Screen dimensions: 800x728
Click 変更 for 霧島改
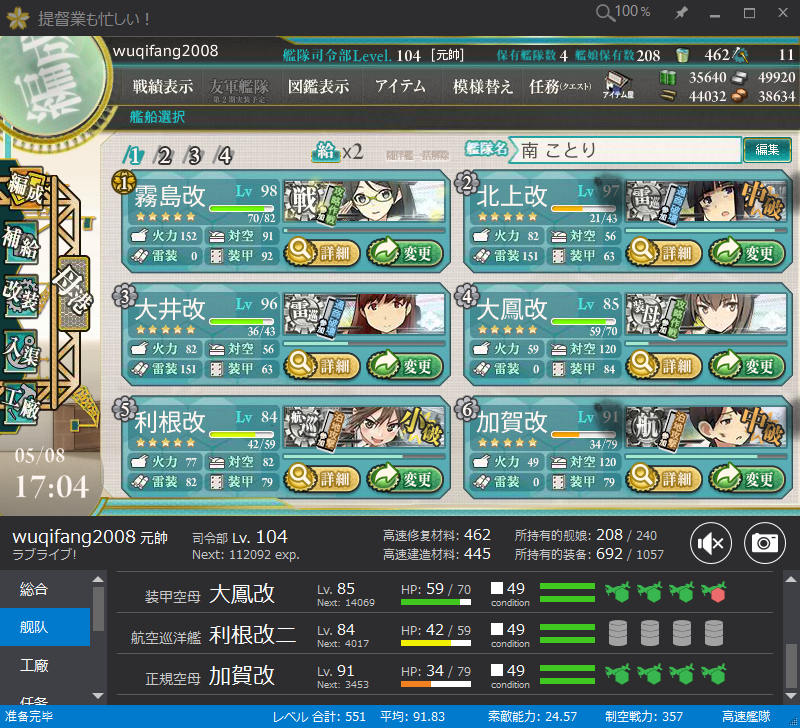[x=406, y=252]
